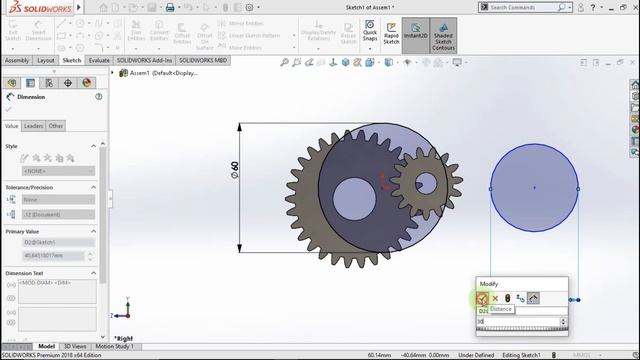Screen dimensions: 640x360
Task: Switch to Motion Study 1 tab
Action: [114, 347]
